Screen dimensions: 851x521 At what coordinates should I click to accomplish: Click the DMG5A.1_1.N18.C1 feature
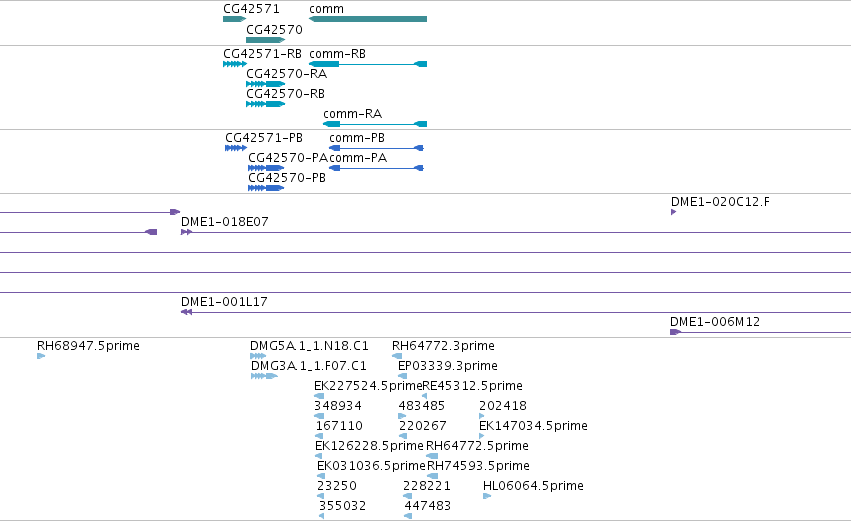[x=258, y=356]
